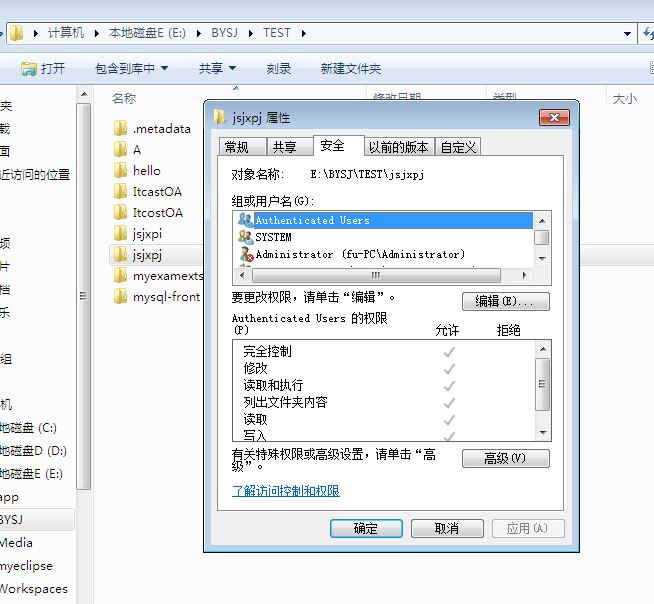This screenshot has width=654, height=604.
Task: Click the permissions list vertical scrollbar
Action: coord(543,389)
